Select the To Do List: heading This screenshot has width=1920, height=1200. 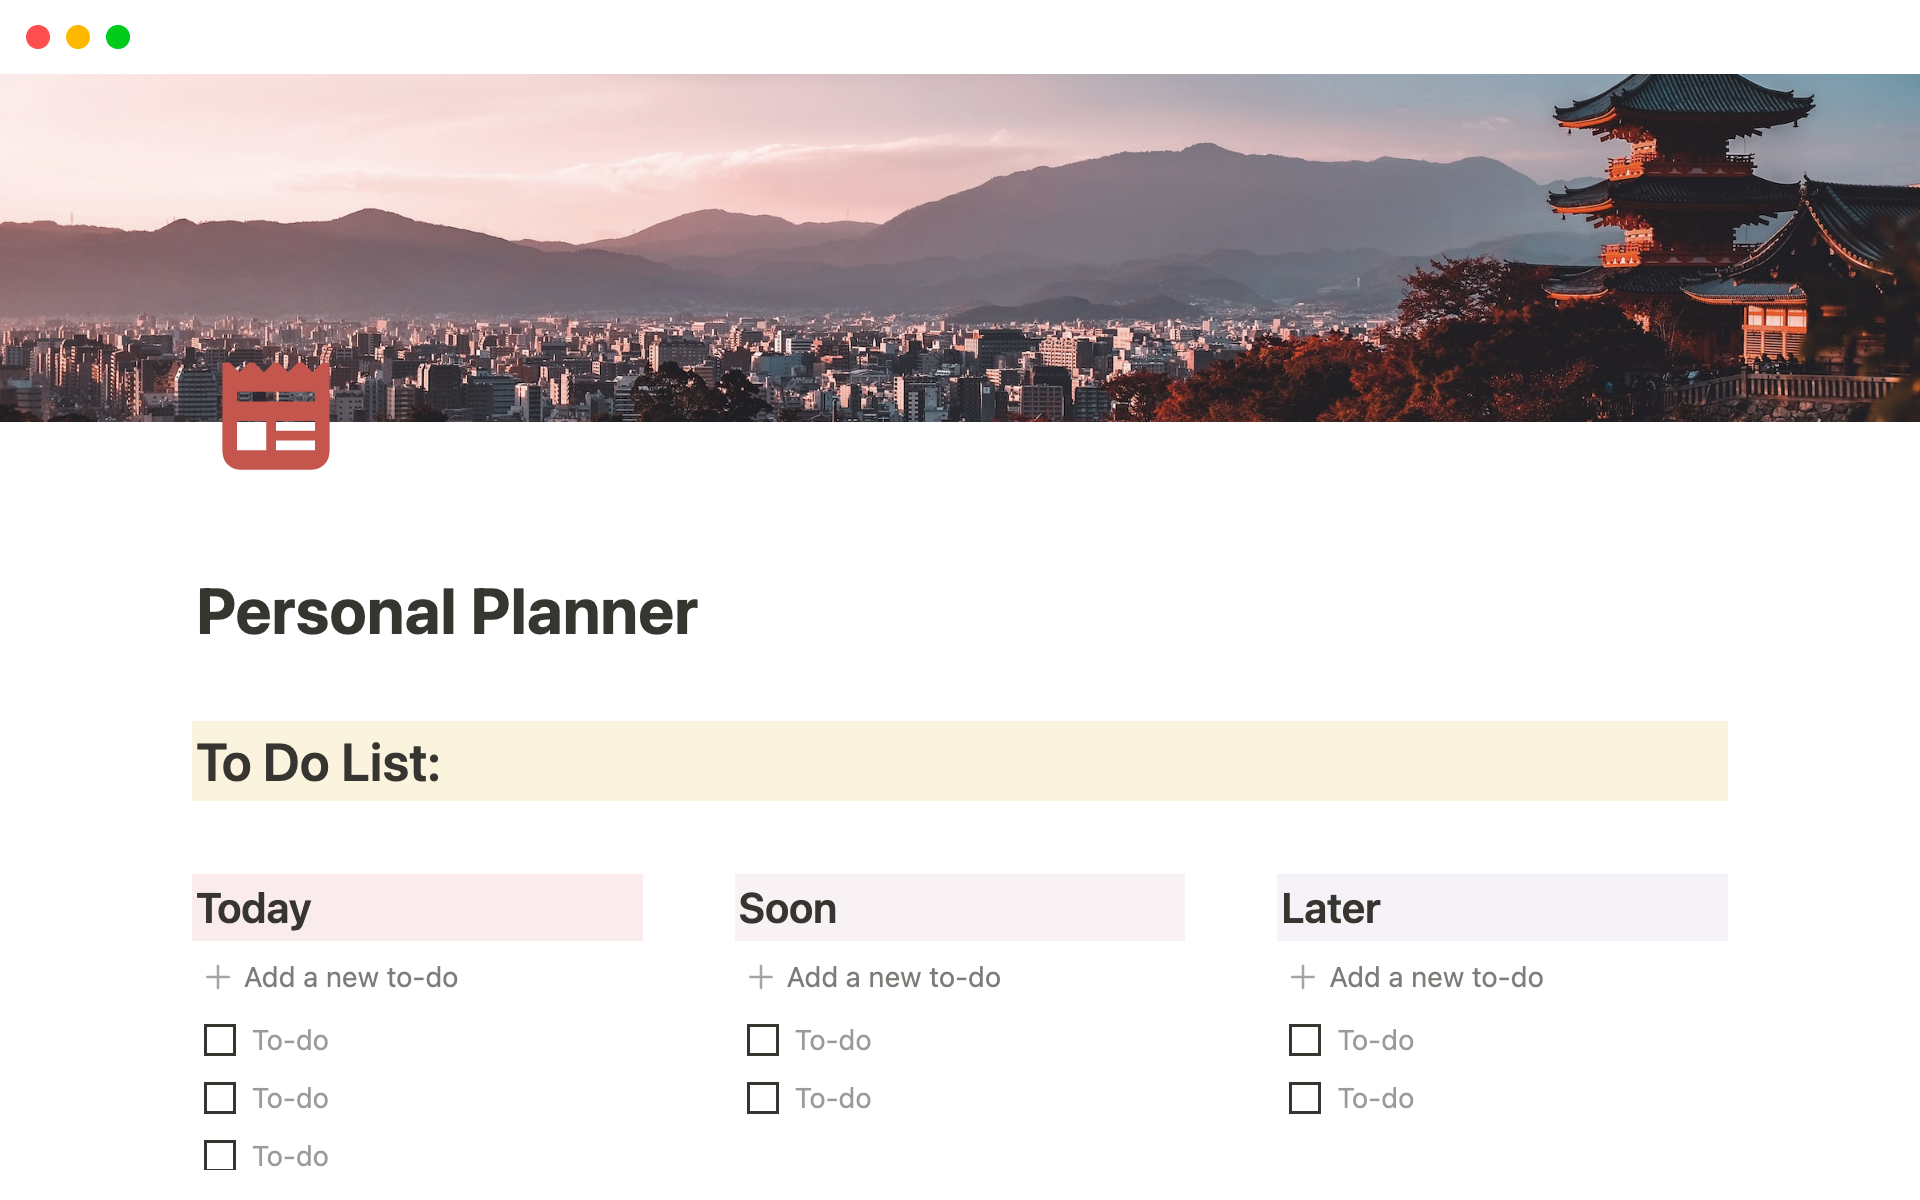pos(319,763)
